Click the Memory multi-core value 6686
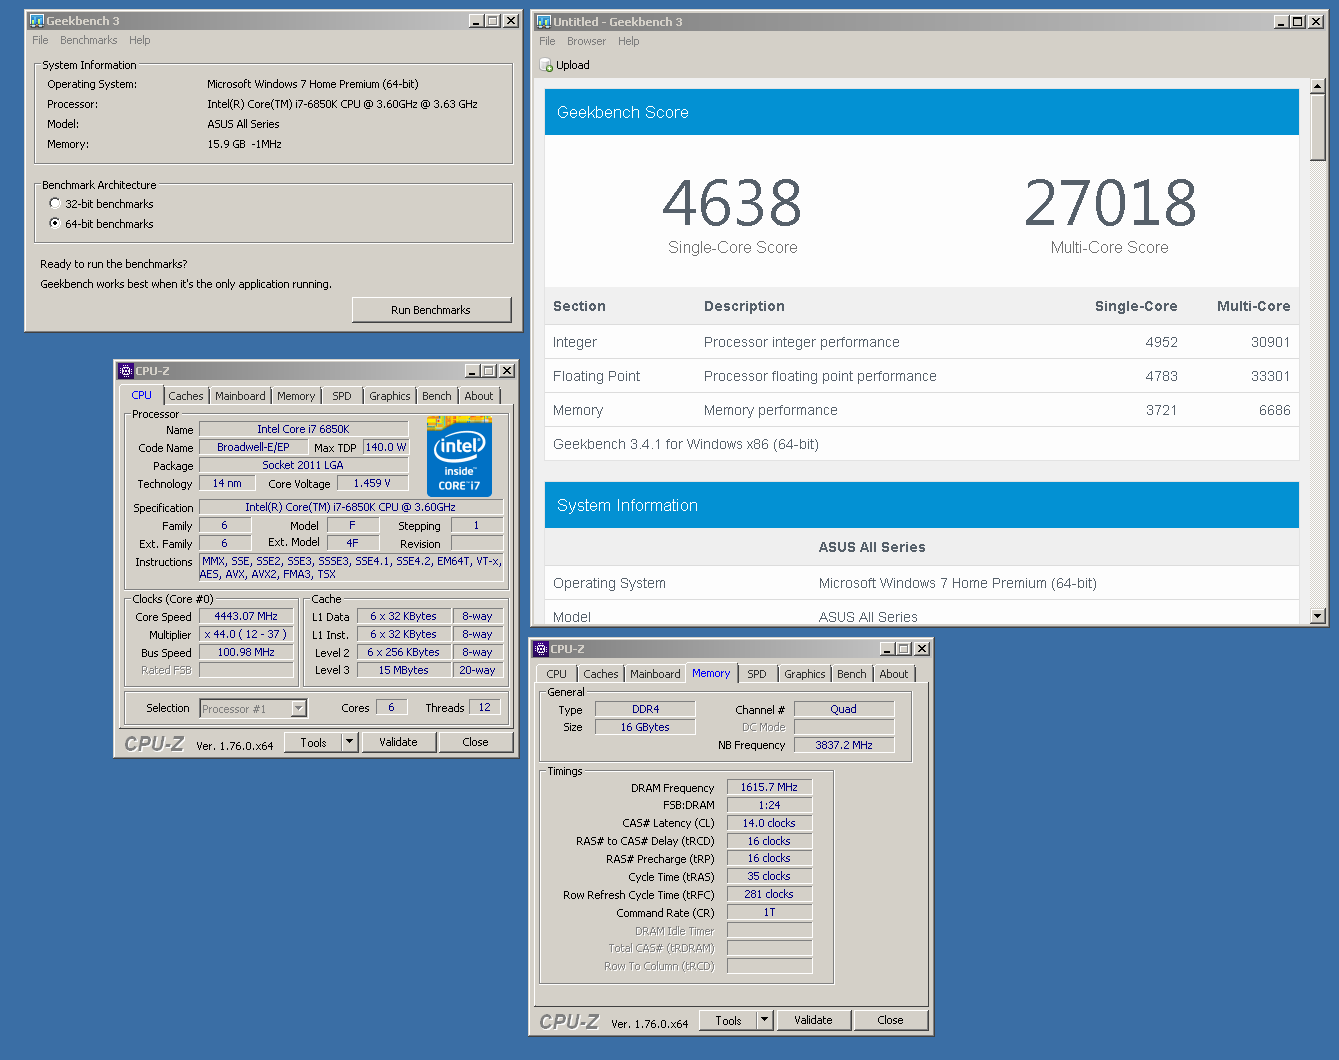The image size is (1339, 1060). click(1274, 410)
